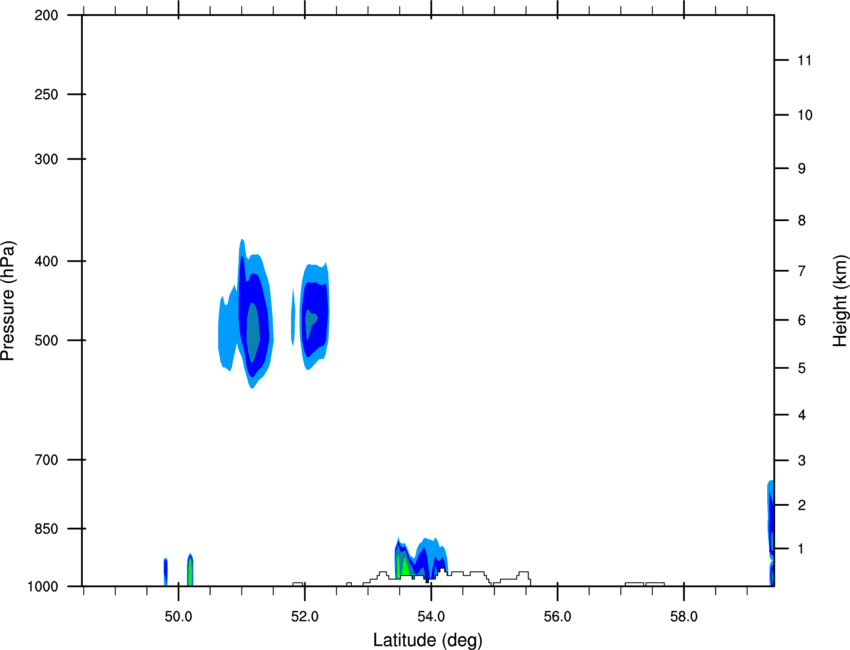The height and width of the screenshot is (650, 850).
Task: Click latitude tick label 50.0
Action: pos(178,617)
